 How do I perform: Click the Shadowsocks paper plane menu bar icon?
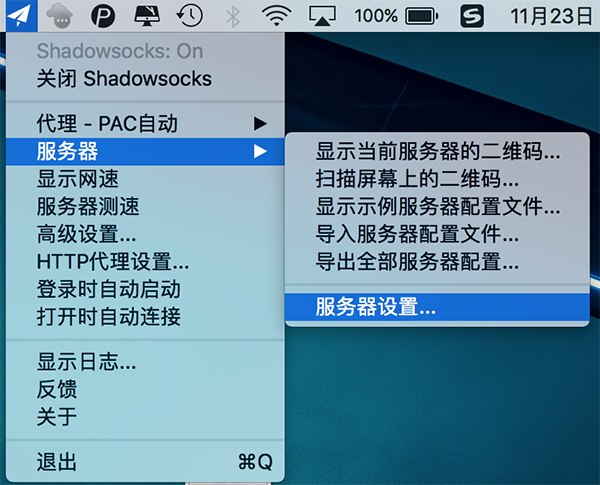pyautogui.click(x=22, y=16)
